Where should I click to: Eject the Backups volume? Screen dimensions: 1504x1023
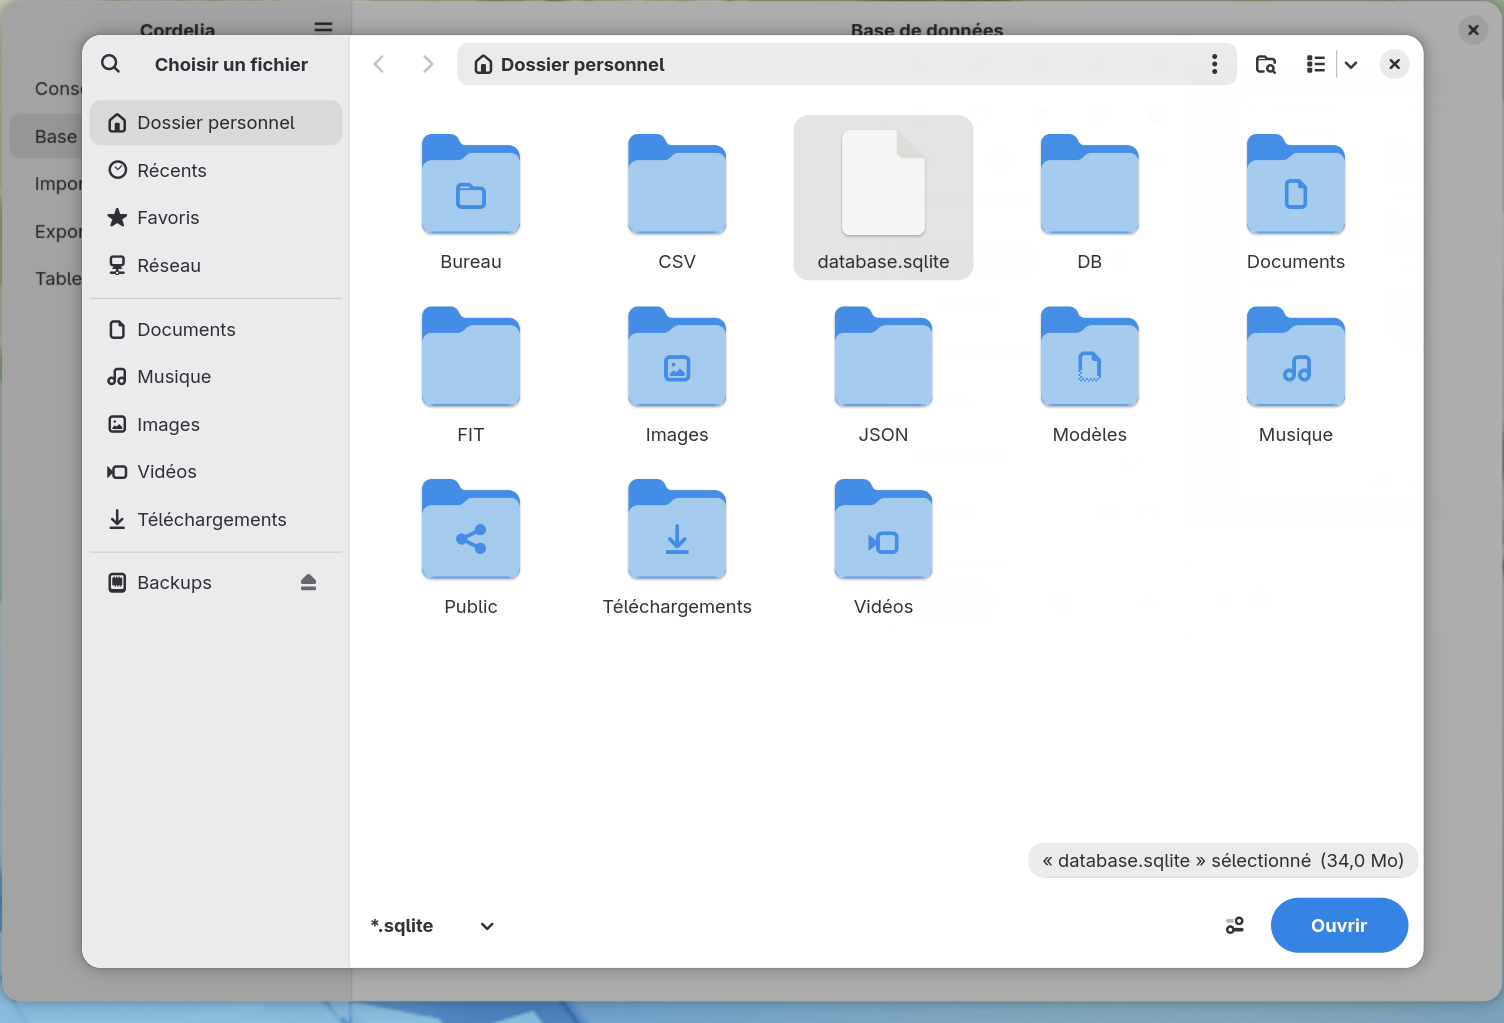click(x=308, y=582)
